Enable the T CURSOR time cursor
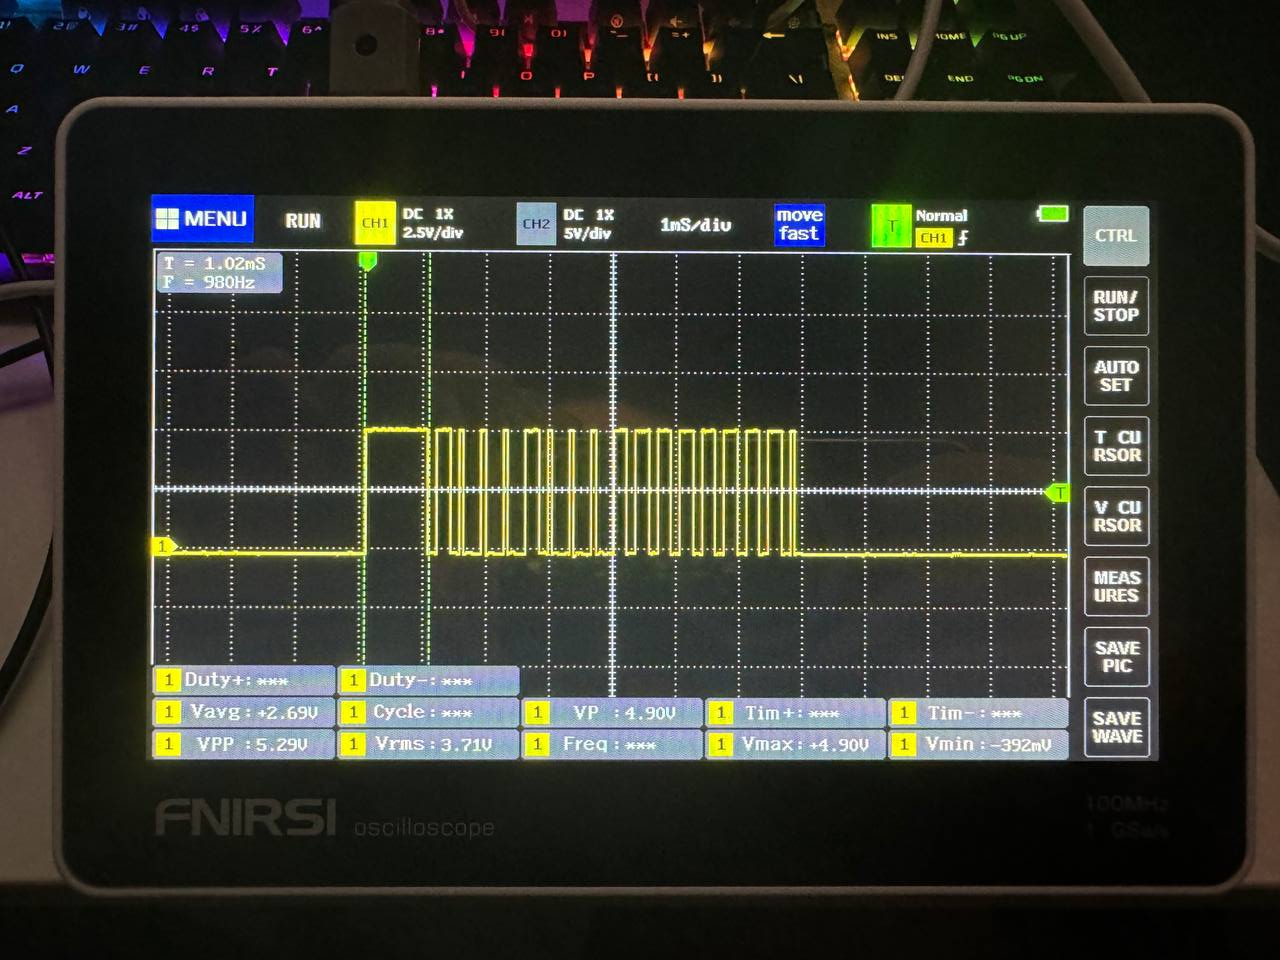This screenshot has width=1280, height=960. [x=1116, y=446]
